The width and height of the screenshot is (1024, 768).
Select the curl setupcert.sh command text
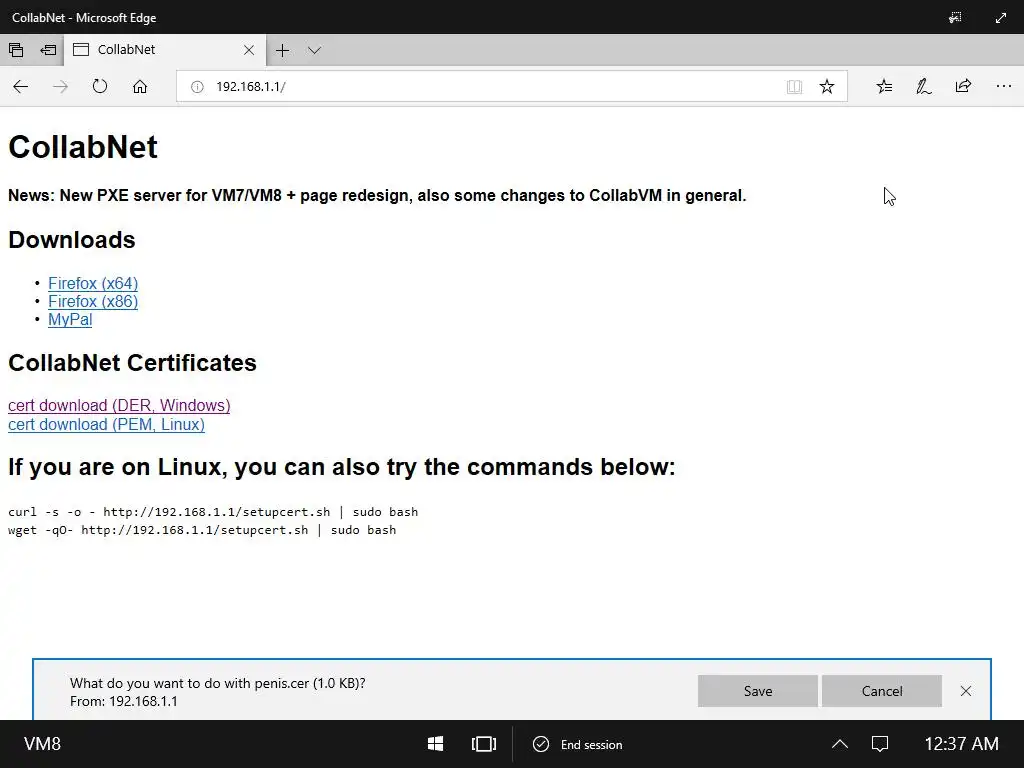click(x=213, y=512)
